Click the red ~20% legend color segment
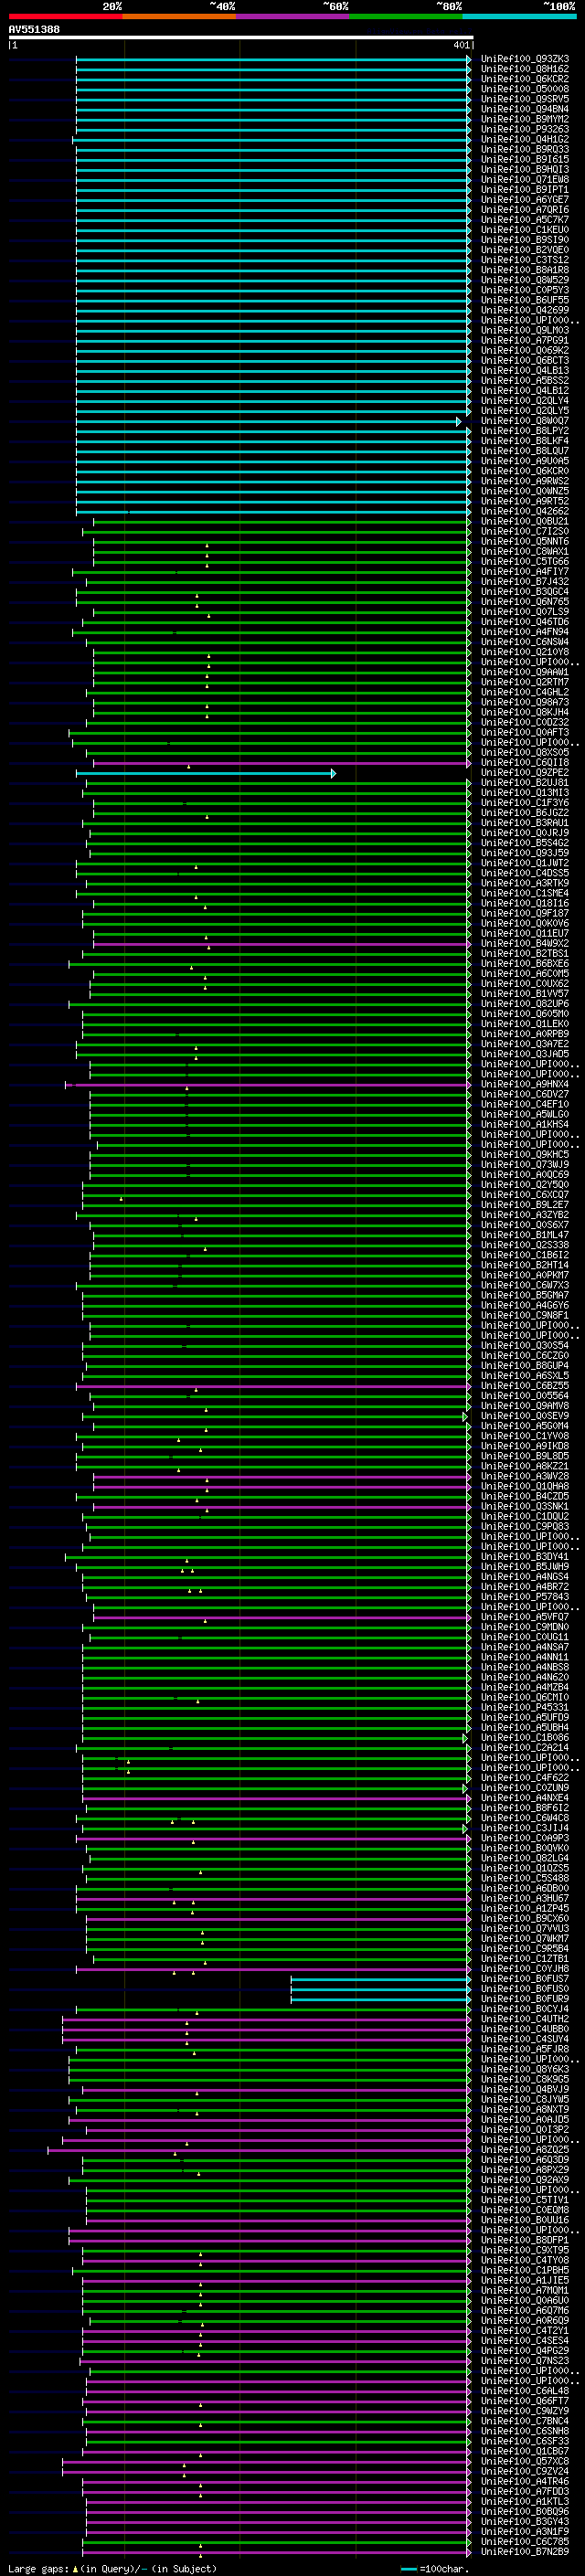This screenshot has height=2576, width=585. click(x=65, y=16)
